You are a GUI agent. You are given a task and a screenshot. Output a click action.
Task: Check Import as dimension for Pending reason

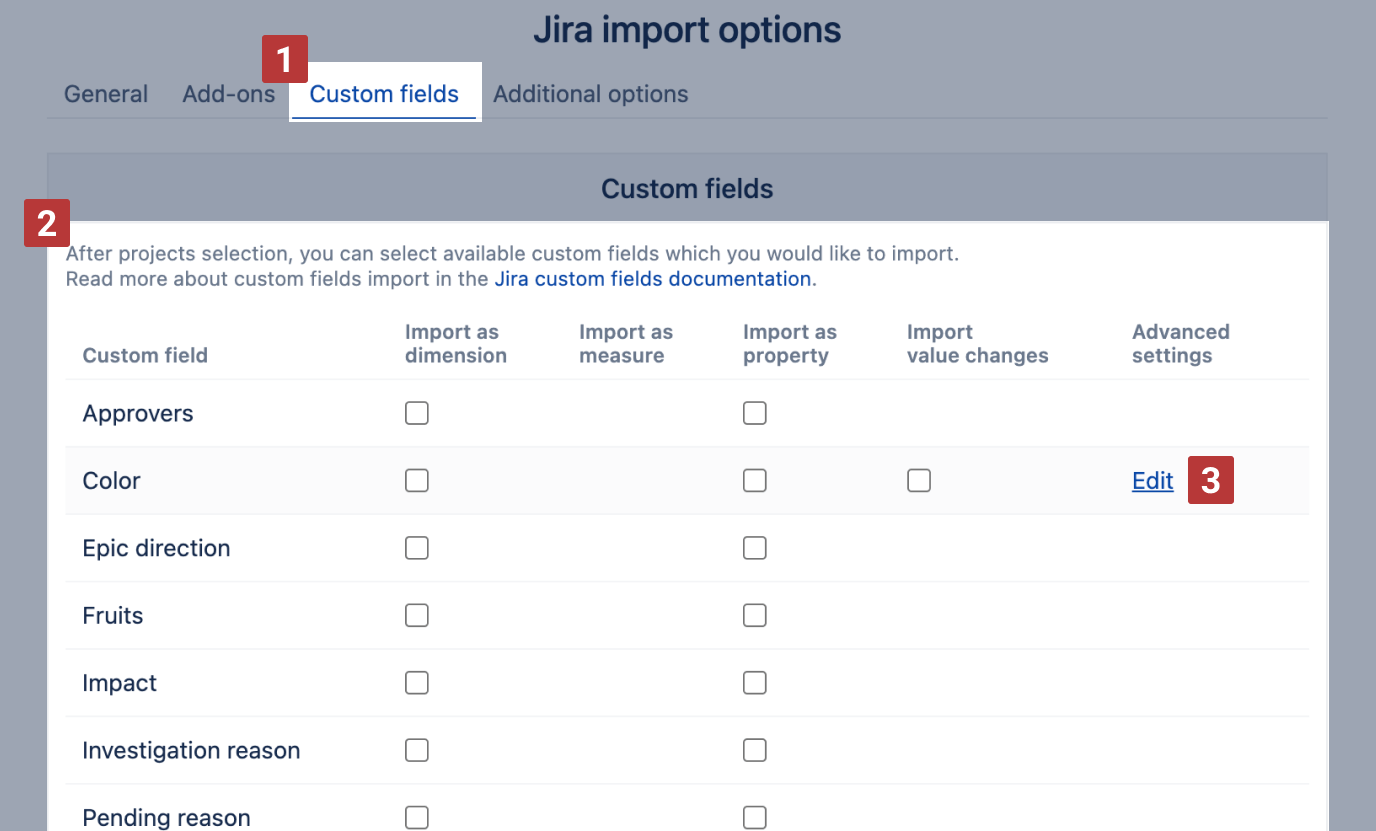coord(417,817)
